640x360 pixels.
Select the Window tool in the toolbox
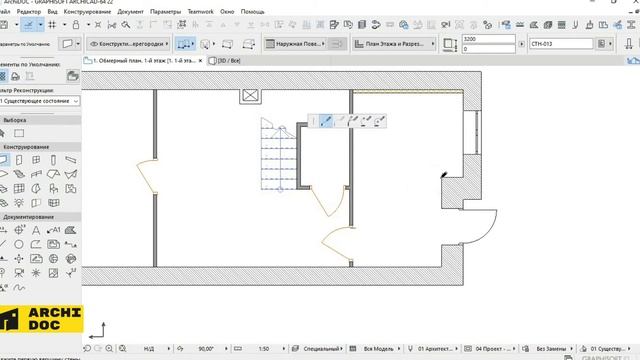36,160
